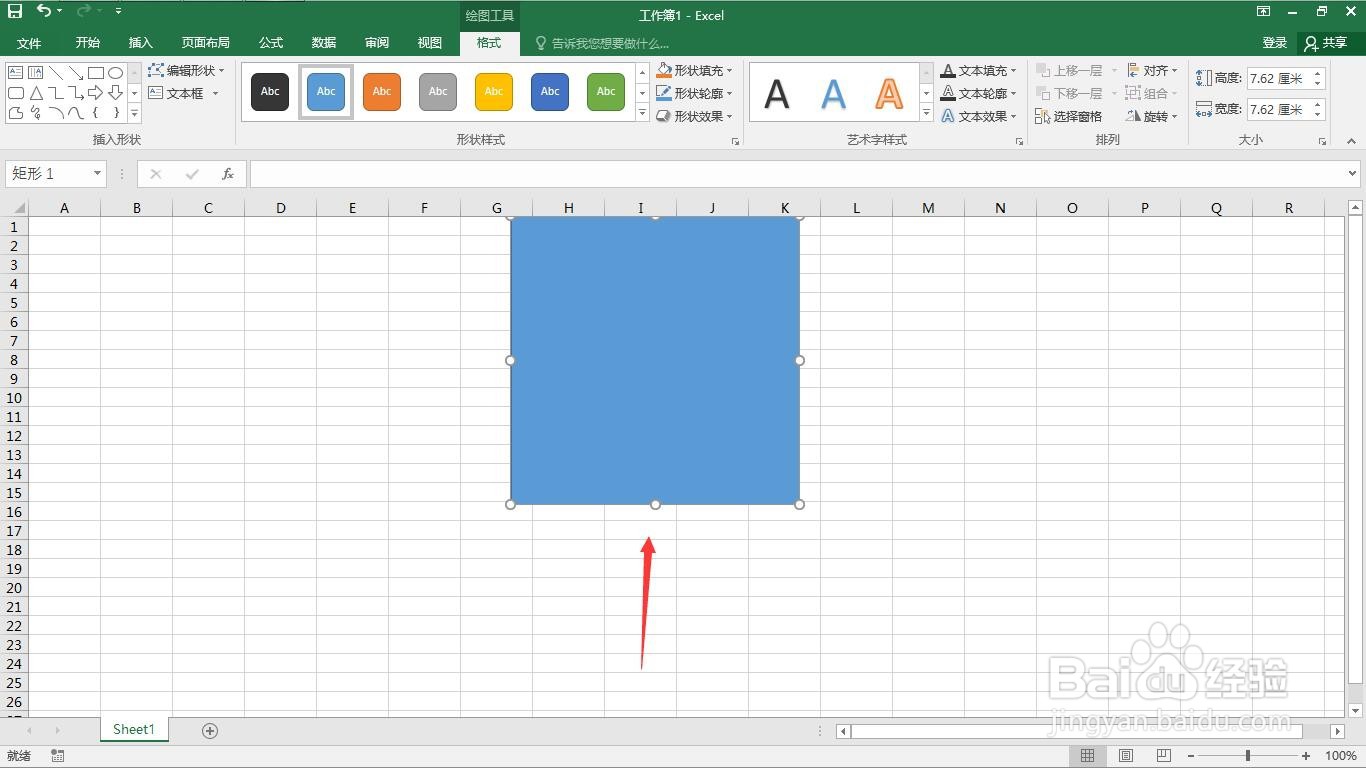Image resolution: width=1366 pixels, height=768 pixels.
Task: Open Text Effects (文本效果) dropdown
Action: click(x=979, y=116)
